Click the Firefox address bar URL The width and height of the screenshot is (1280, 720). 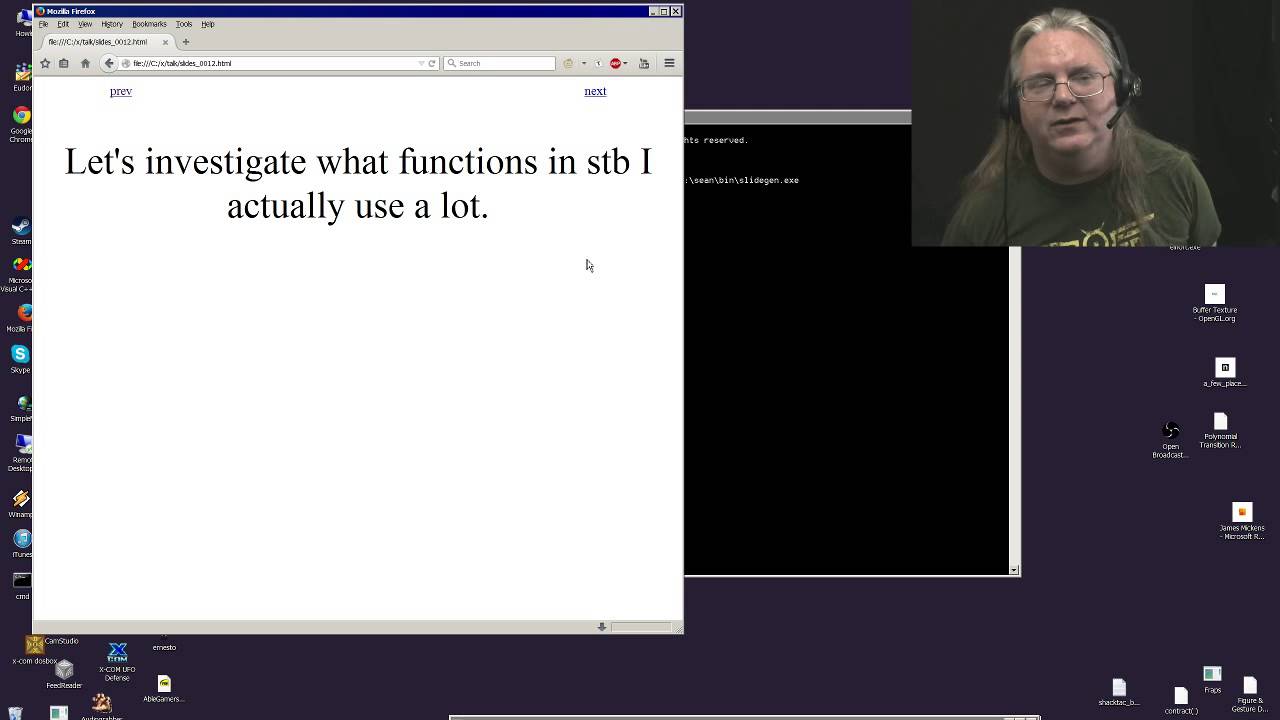(x=182, y=63)
